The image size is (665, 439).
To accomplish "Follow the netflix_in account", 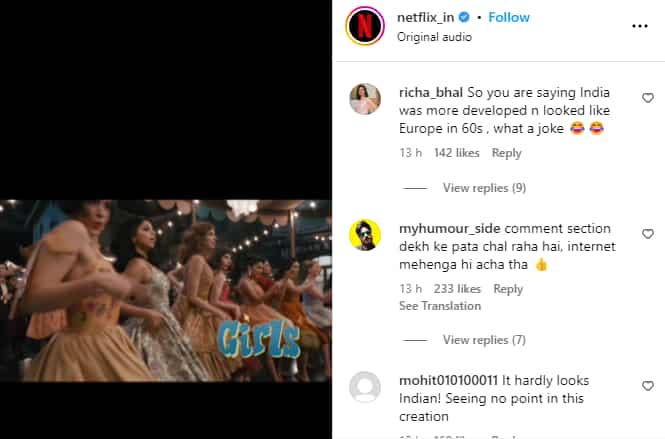I will pyautogui.click(x=510, y=18).
